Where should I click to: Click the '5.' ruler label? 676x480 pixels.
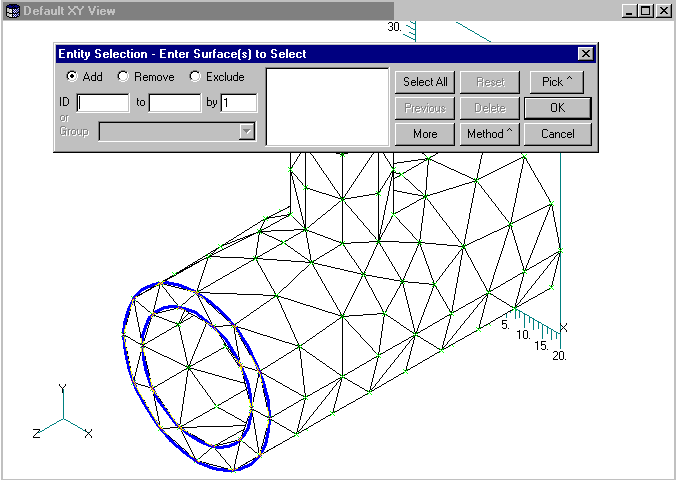click(505, 325)
